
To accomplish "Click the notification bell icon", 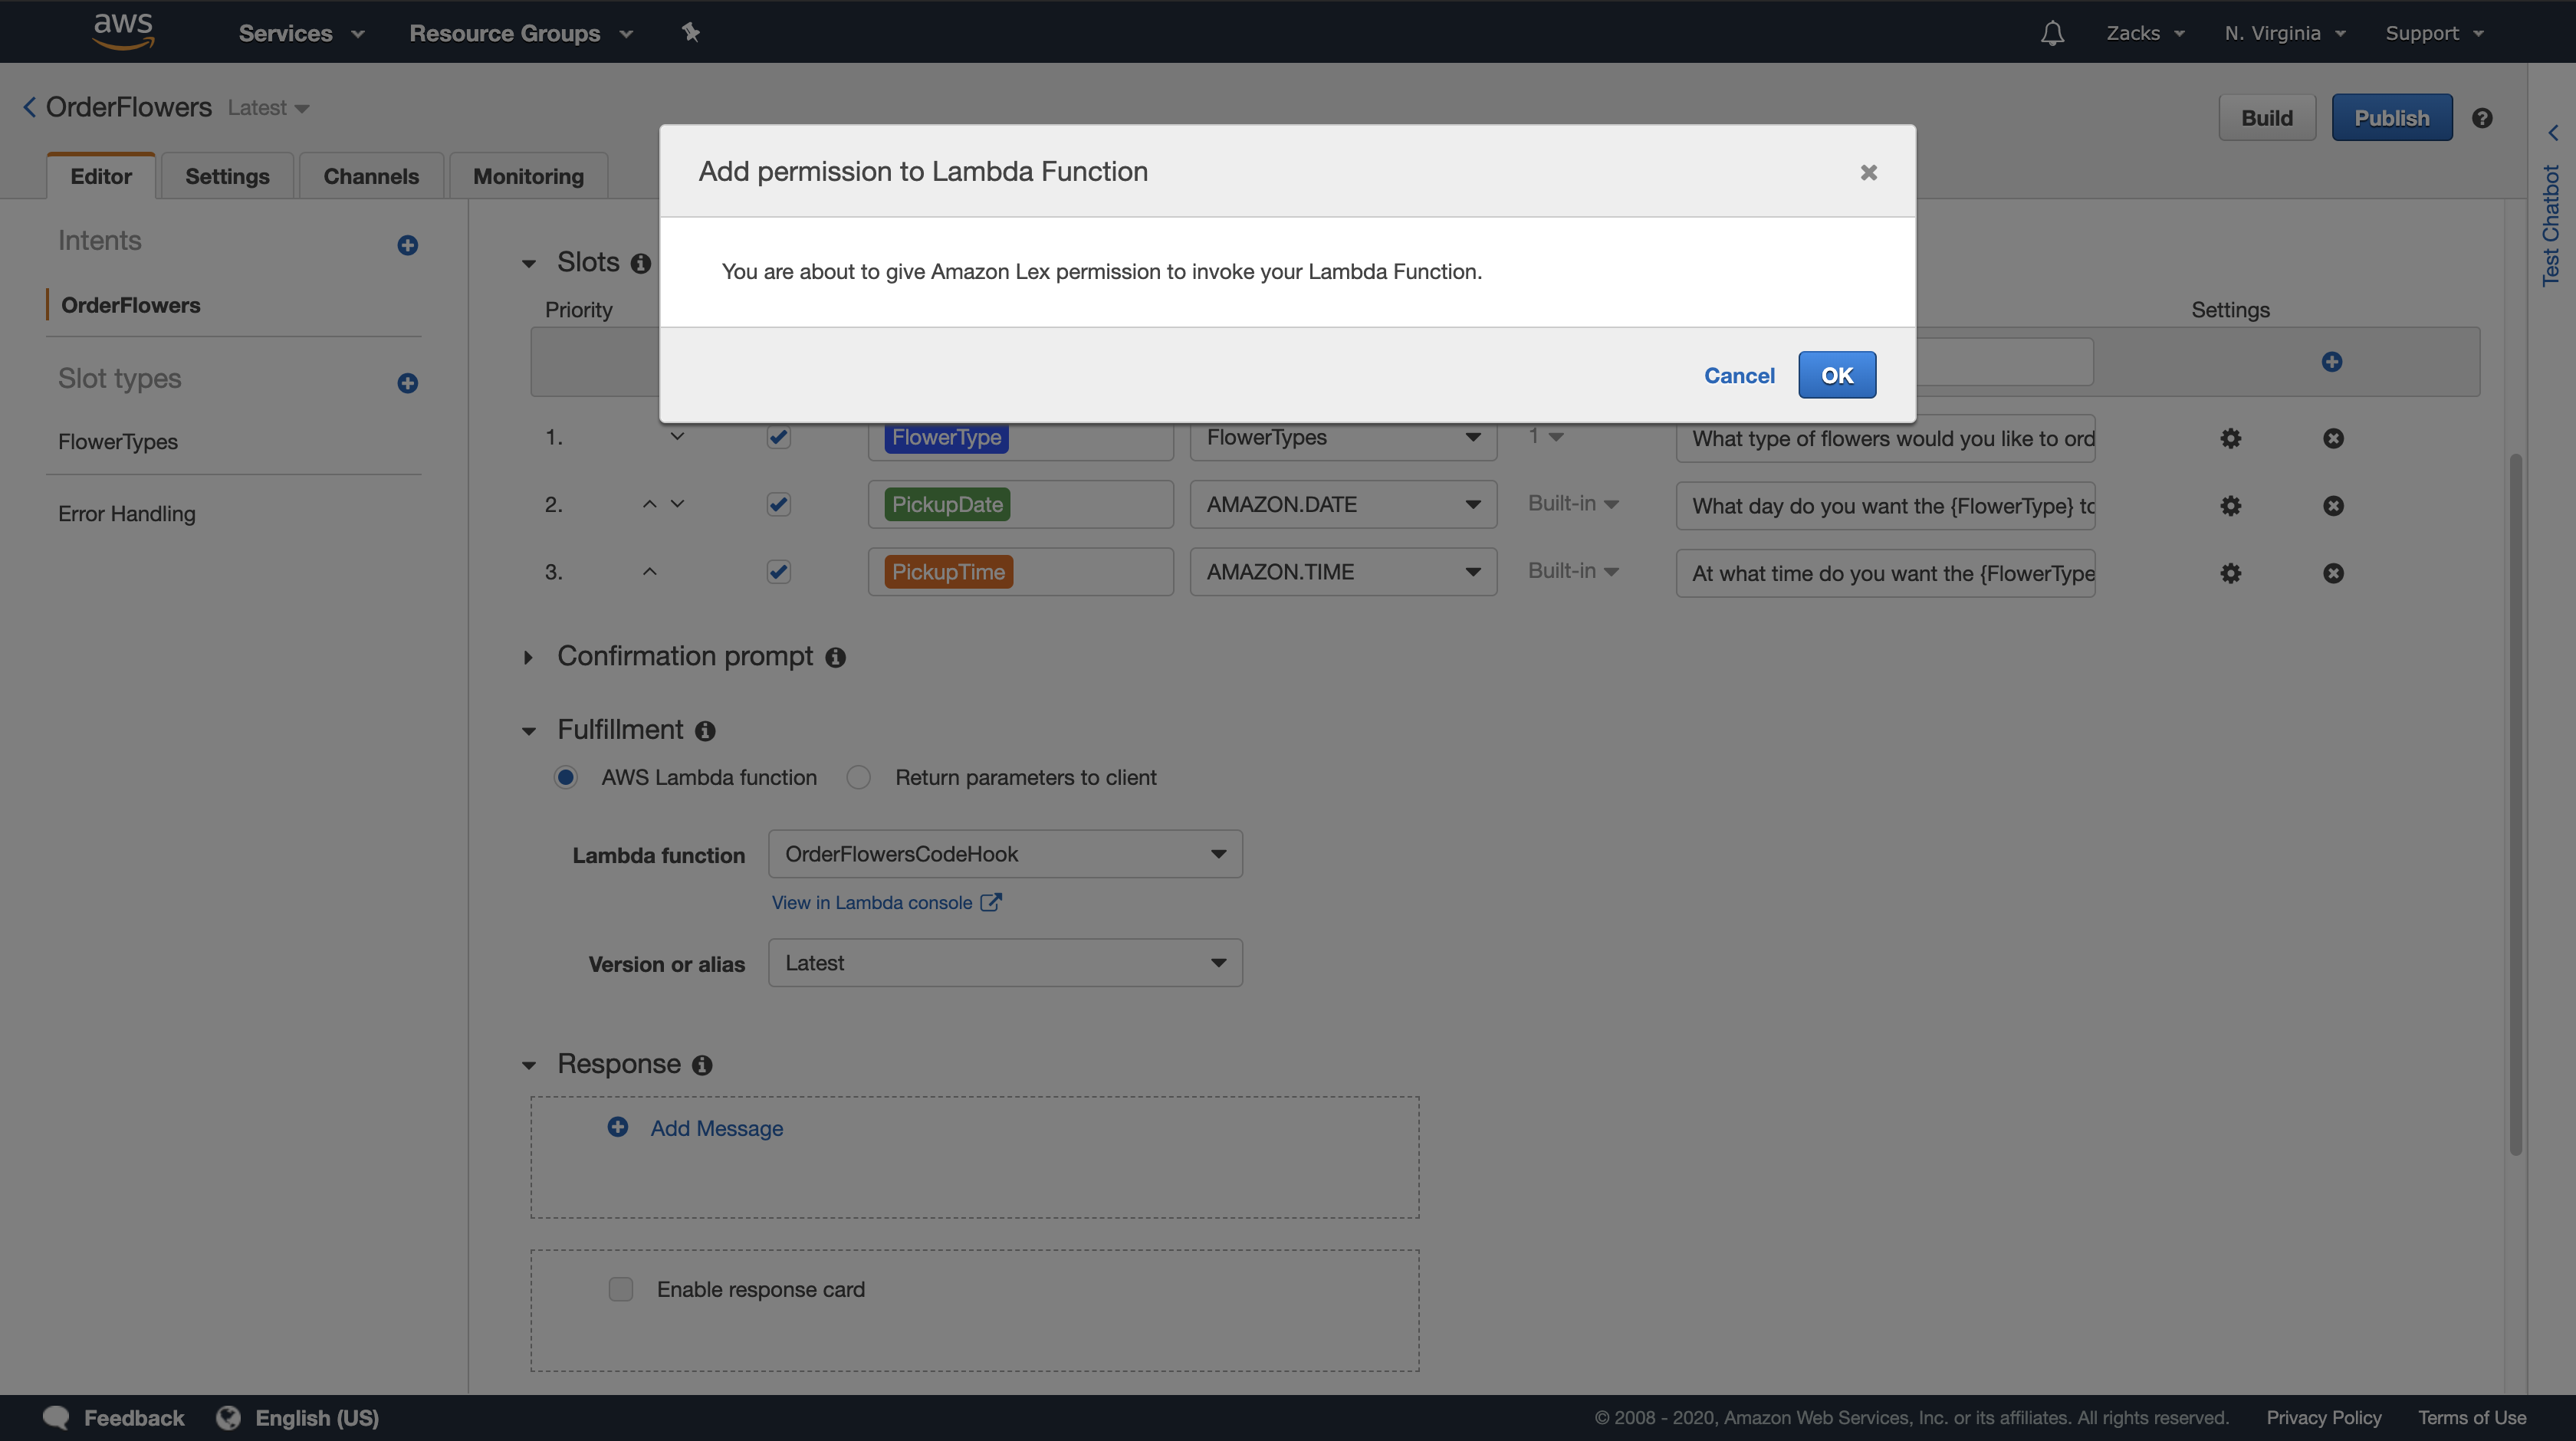I will 2052,33.
